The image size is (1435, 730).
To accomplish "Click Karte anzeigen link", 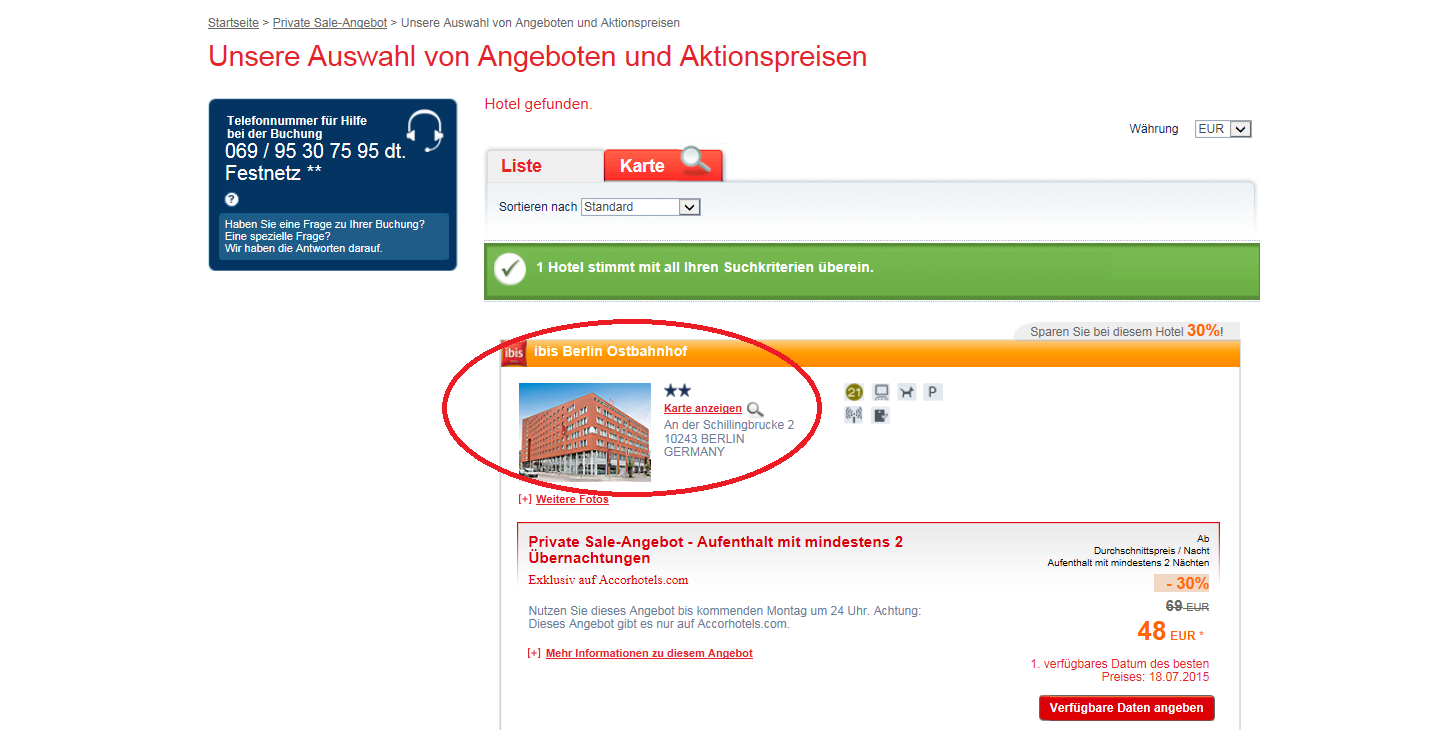I will point(703,408).
